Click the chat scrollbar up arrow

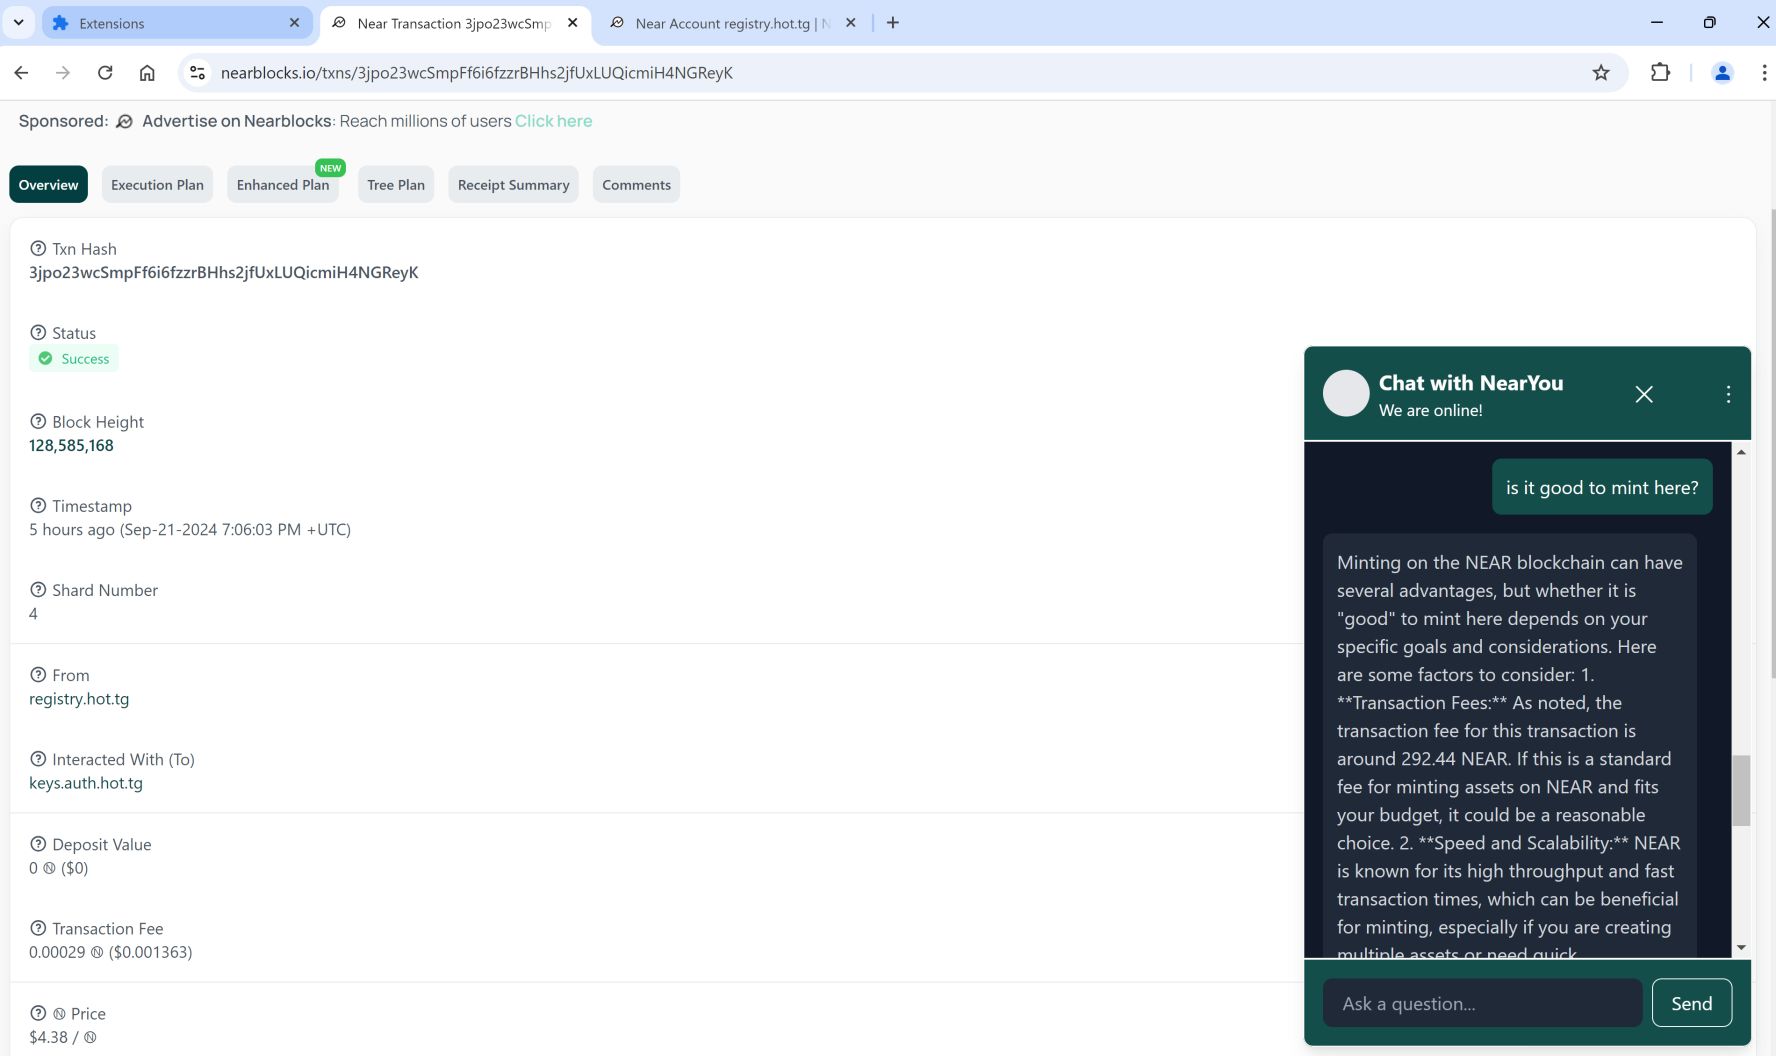point(1741,452)
